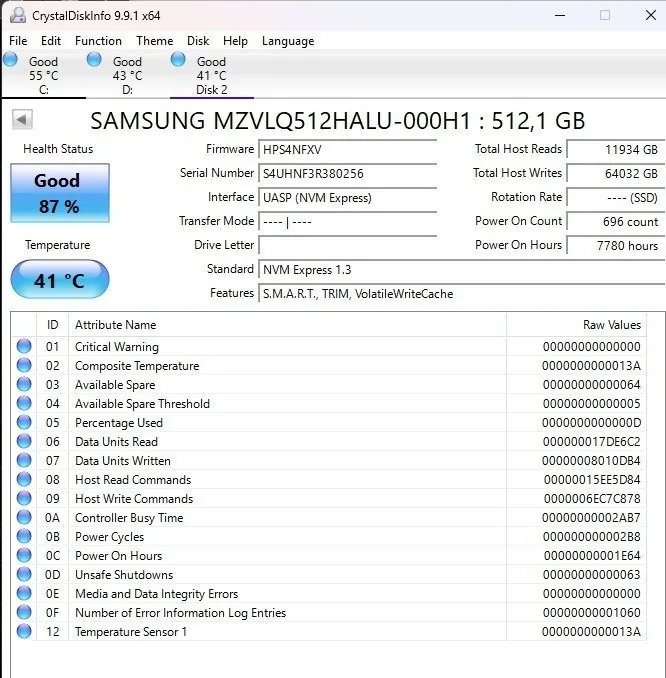This screenshot has height=678, width=666.
Task: Click status orb of Temperature Sensor 1 row
Action: click(24, 631)
